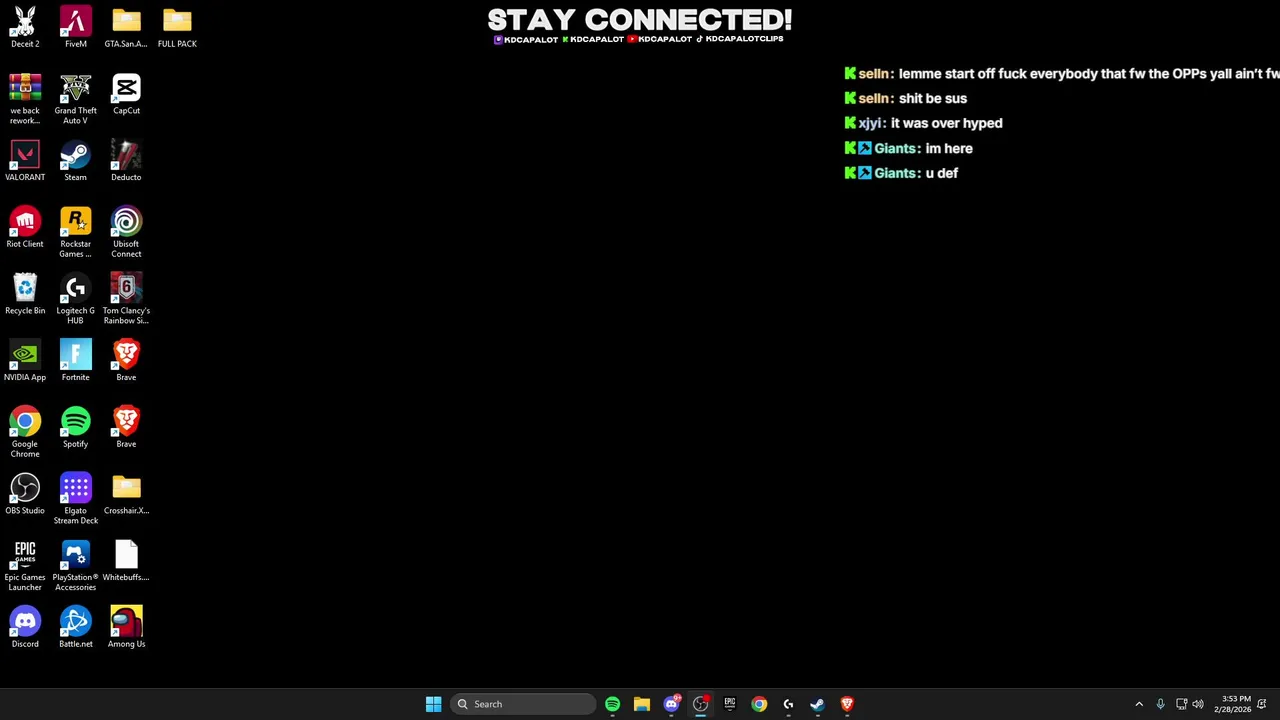This screenshot has width=1280, height=720.
Task: Launch Tom Clancy's Rainbow Six shortcut
Action: tap(126, 298)
